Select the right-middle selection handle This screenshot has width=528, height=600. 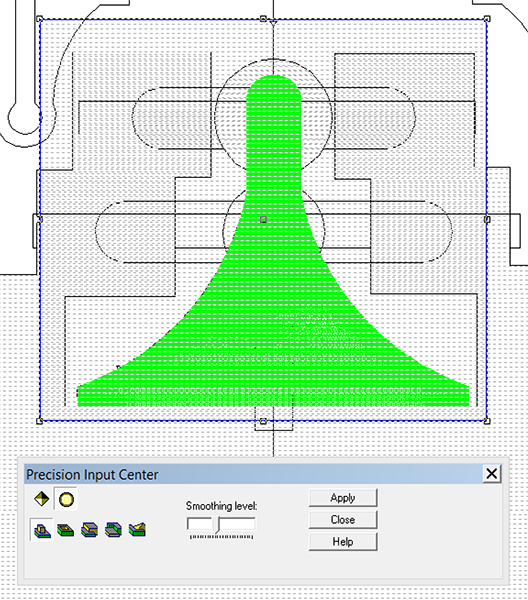click(487, 219)
